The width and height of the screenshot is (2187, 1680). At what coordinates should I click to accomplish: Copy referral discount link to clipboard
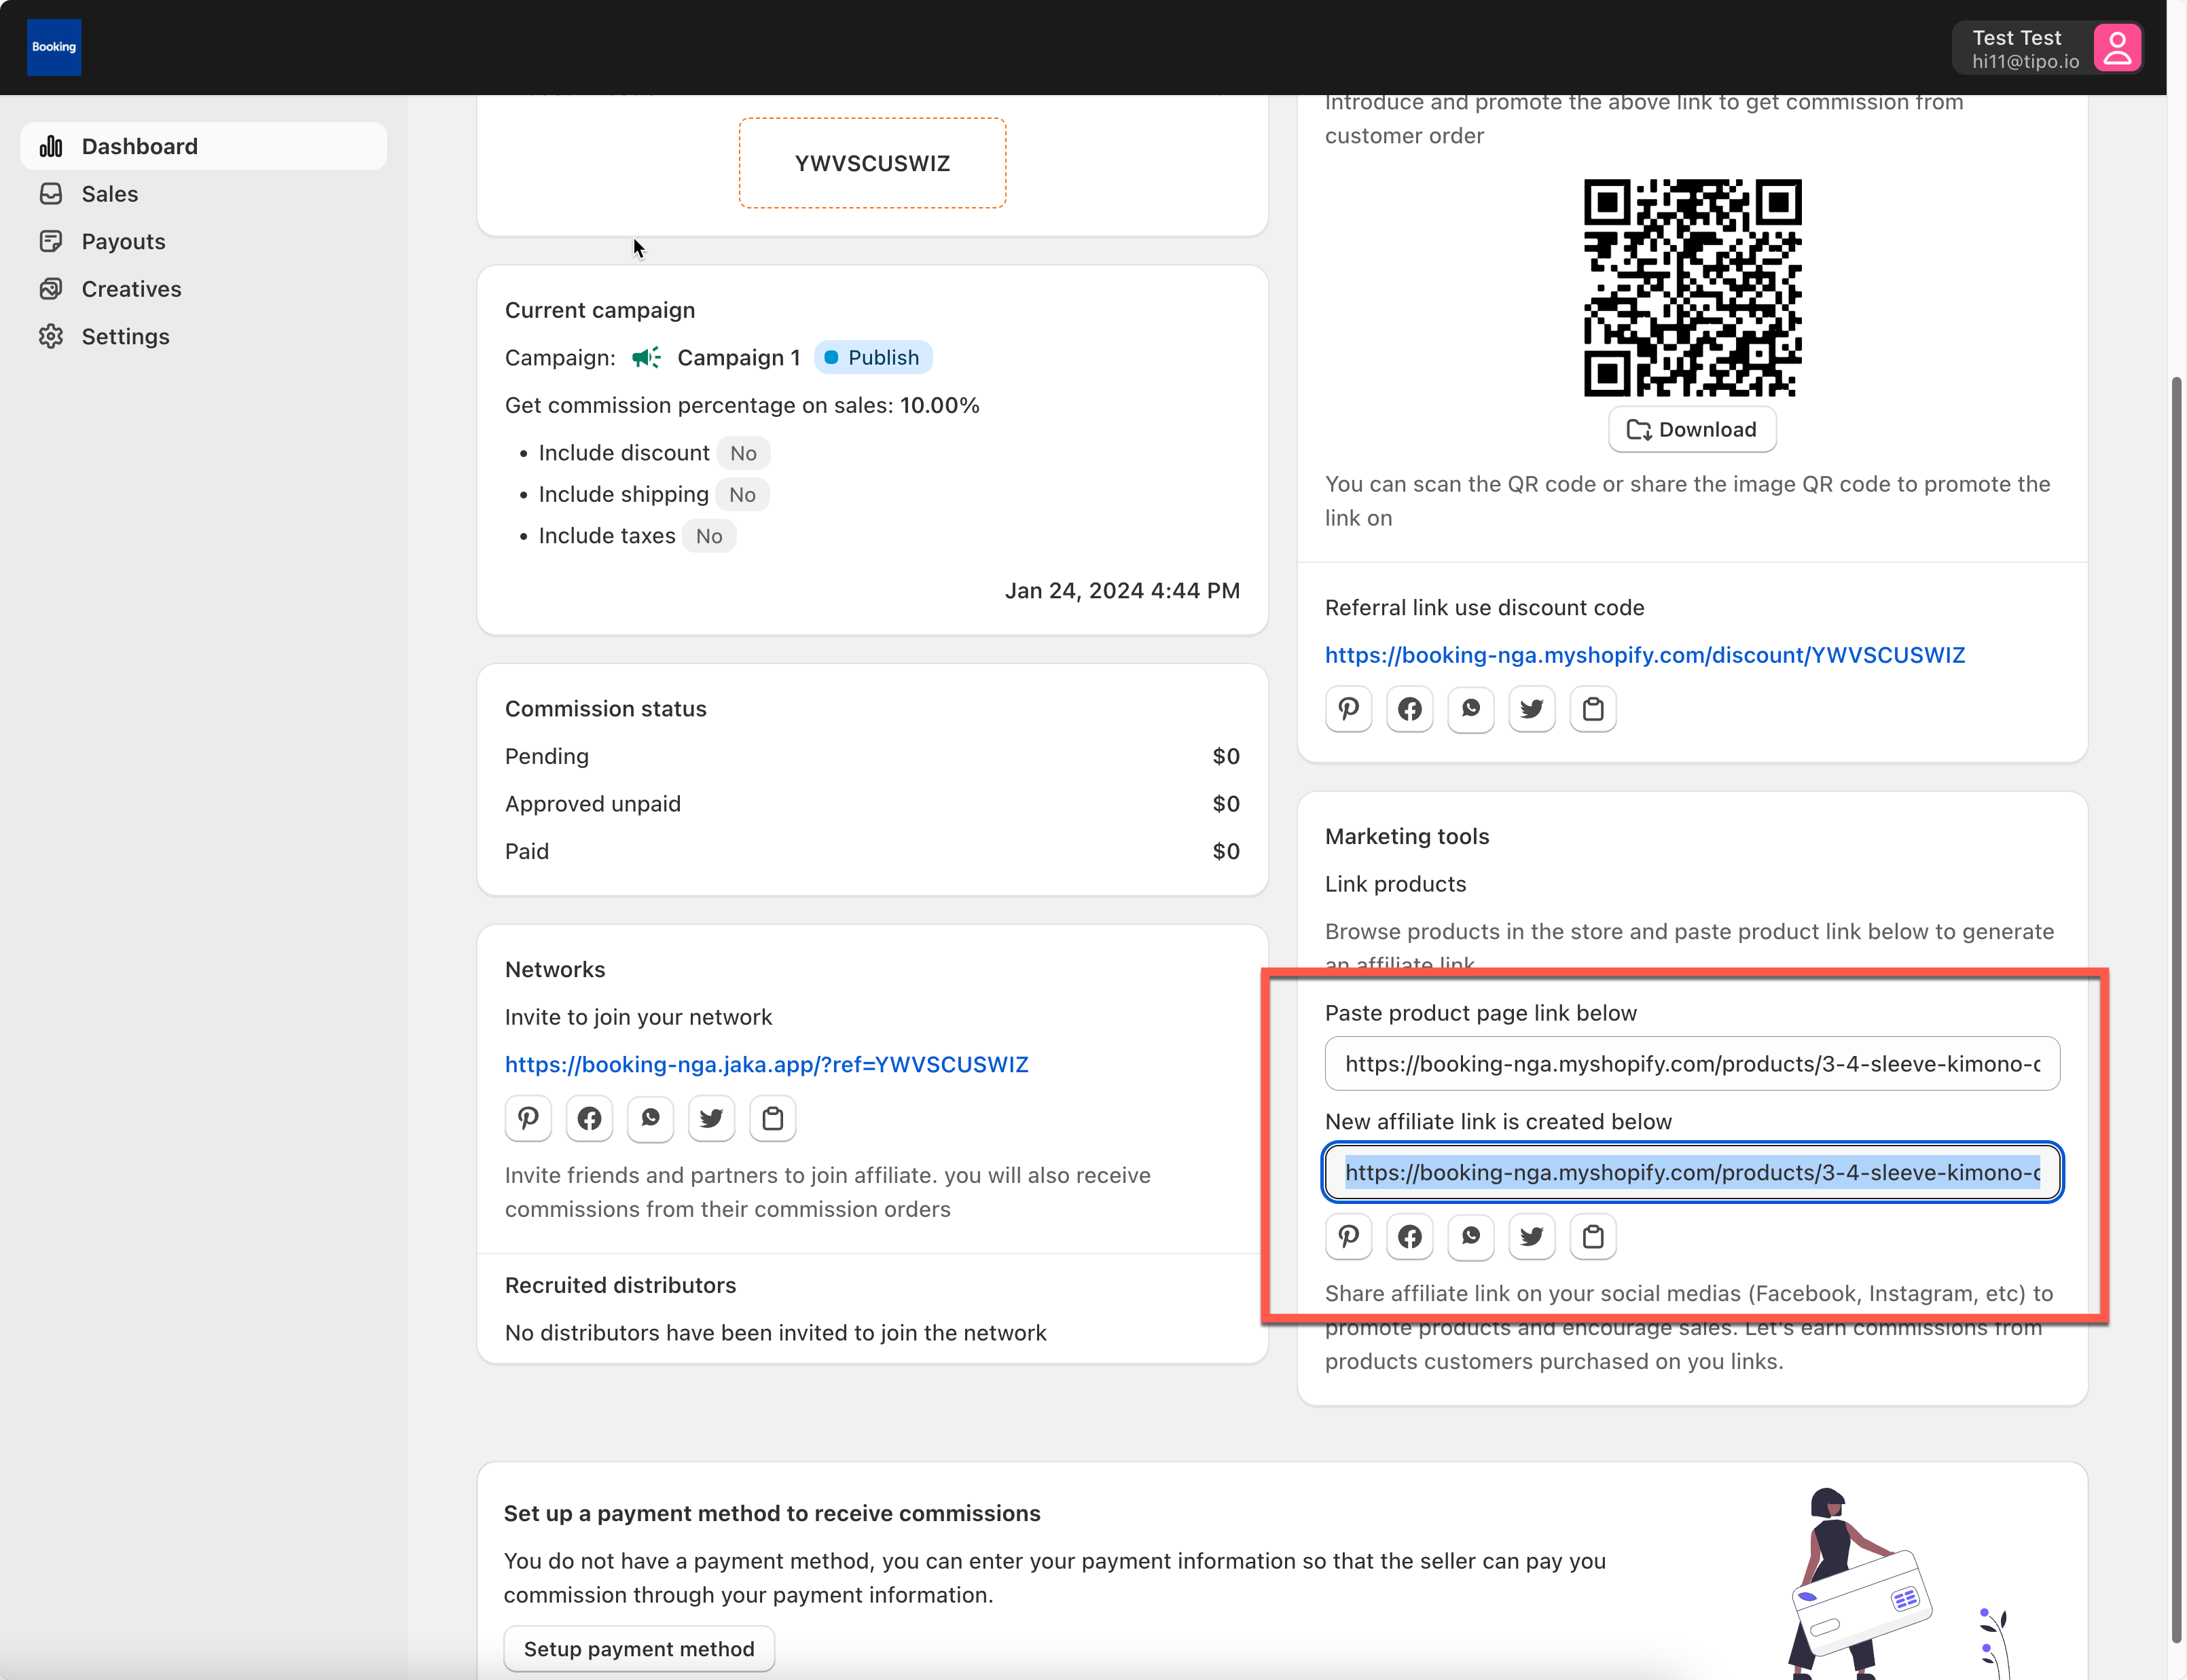(1592, 709)
